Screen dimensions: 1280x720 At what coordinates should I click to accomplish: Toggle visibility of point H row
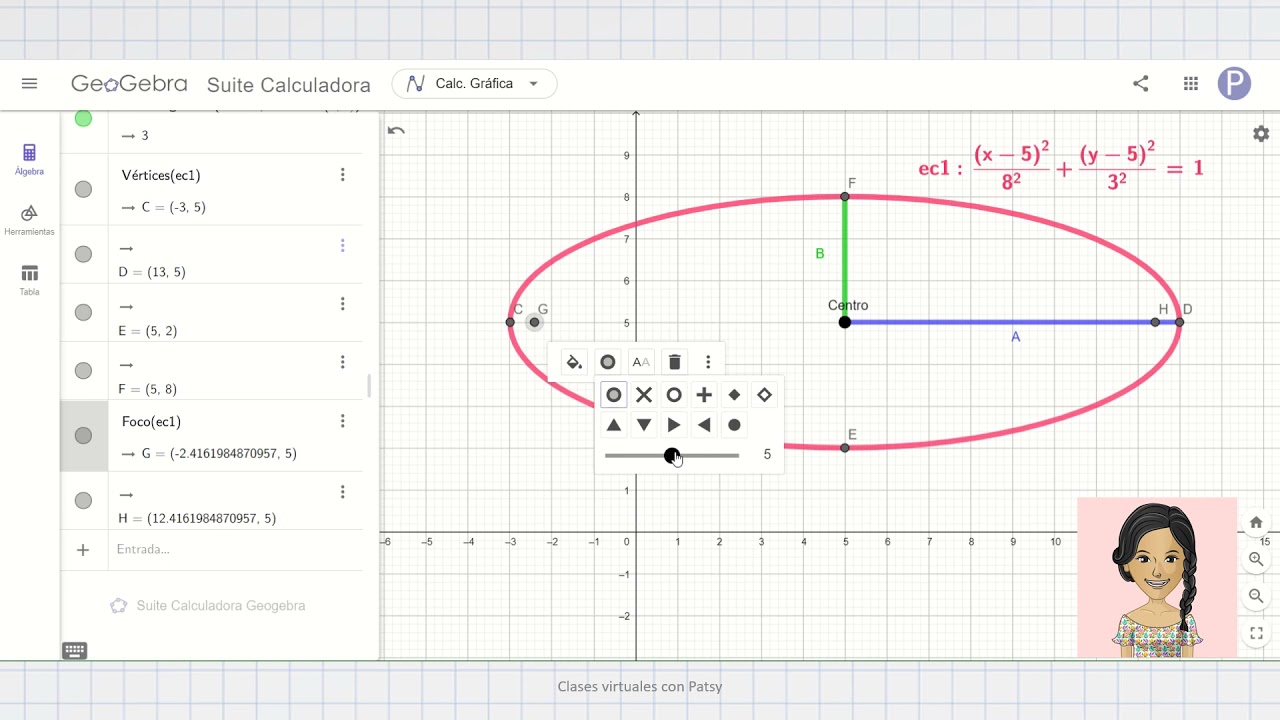click(83, 500)
